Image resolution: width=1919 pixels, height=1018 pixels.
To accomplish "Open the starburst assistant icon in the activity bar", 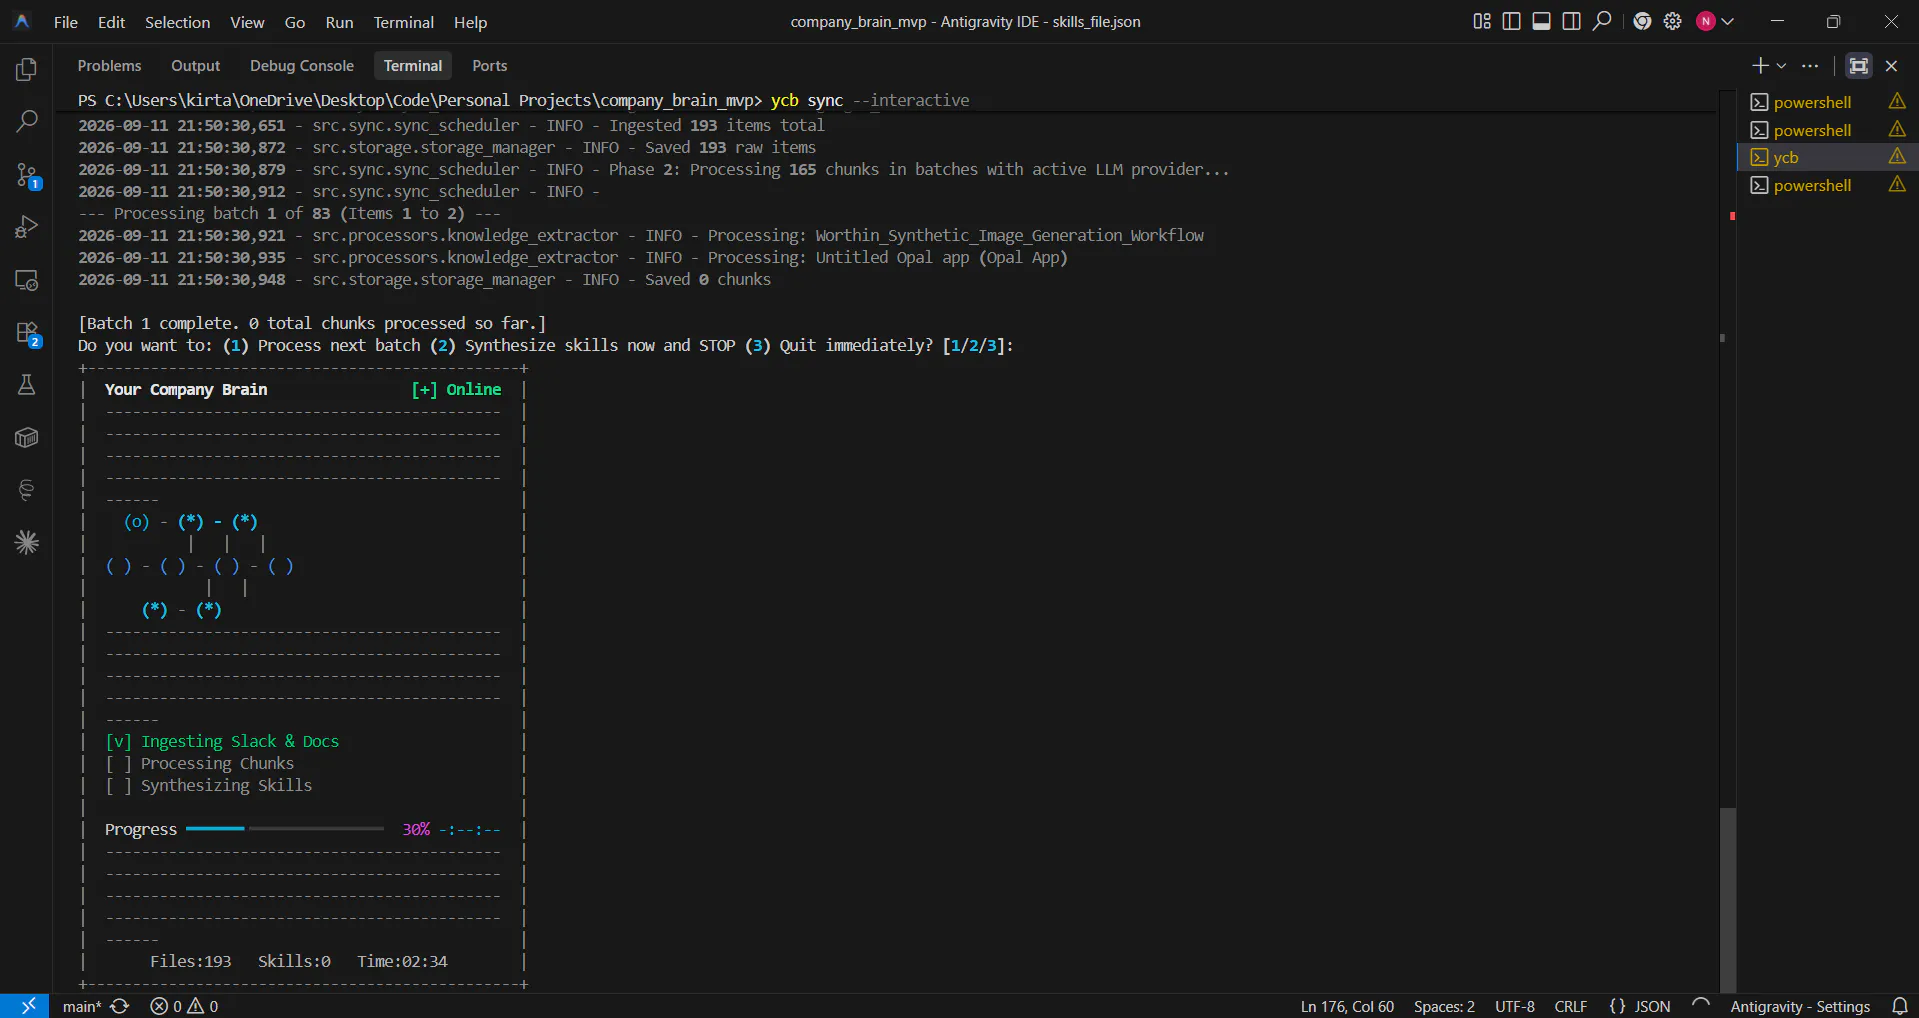I will point(27,542).
